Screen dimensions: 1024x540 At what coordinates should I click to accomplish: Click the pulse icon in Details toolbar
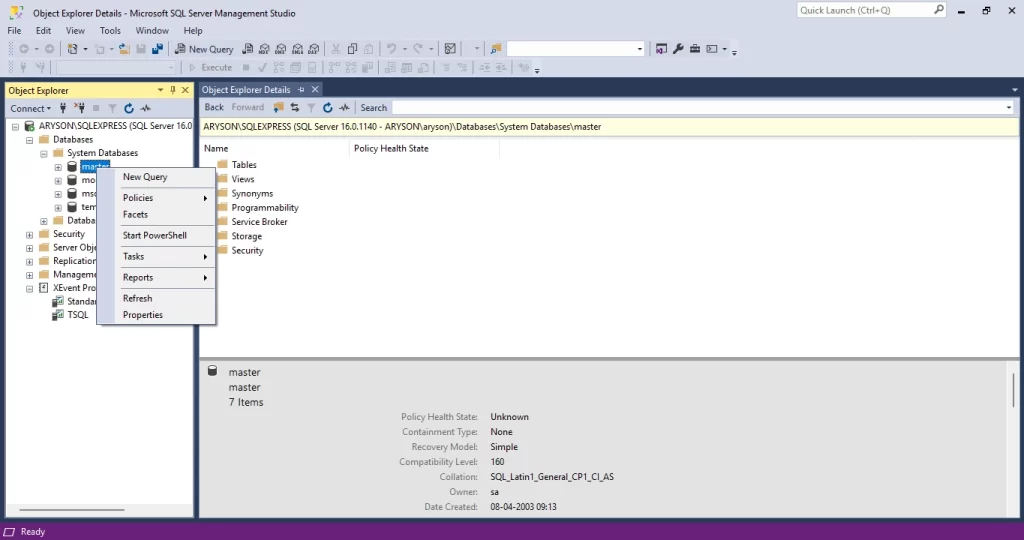(344, 108)
